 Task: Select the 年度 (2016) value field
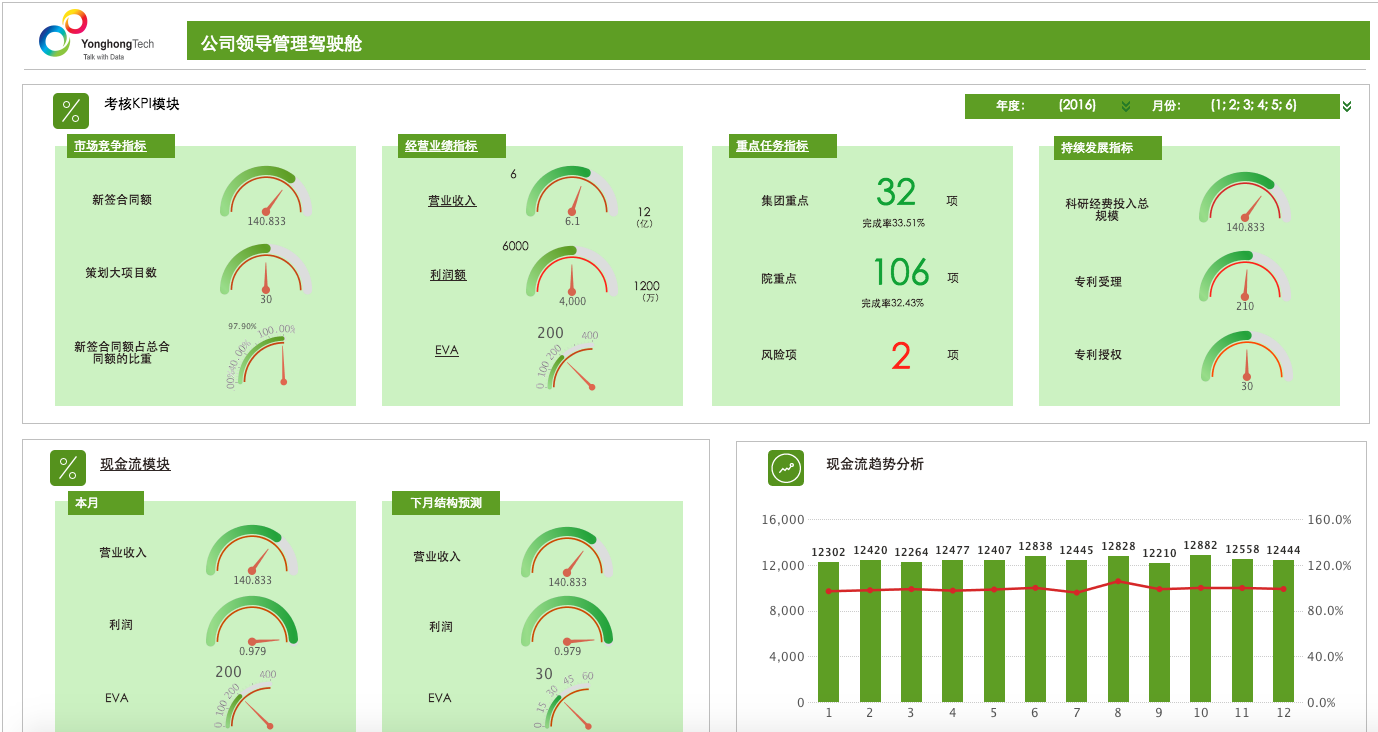[x=1077, y=105]
